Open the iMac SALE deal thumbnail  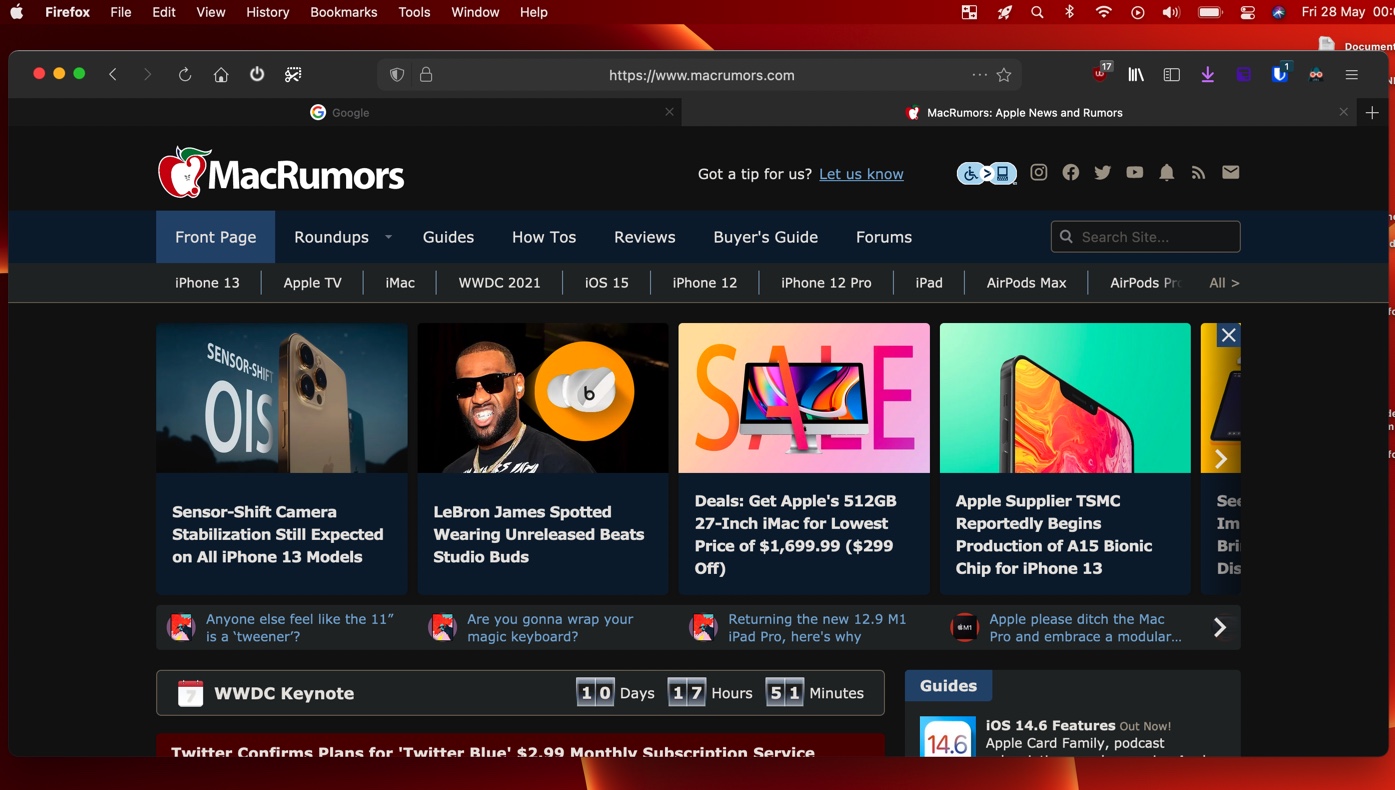(804, 398)
